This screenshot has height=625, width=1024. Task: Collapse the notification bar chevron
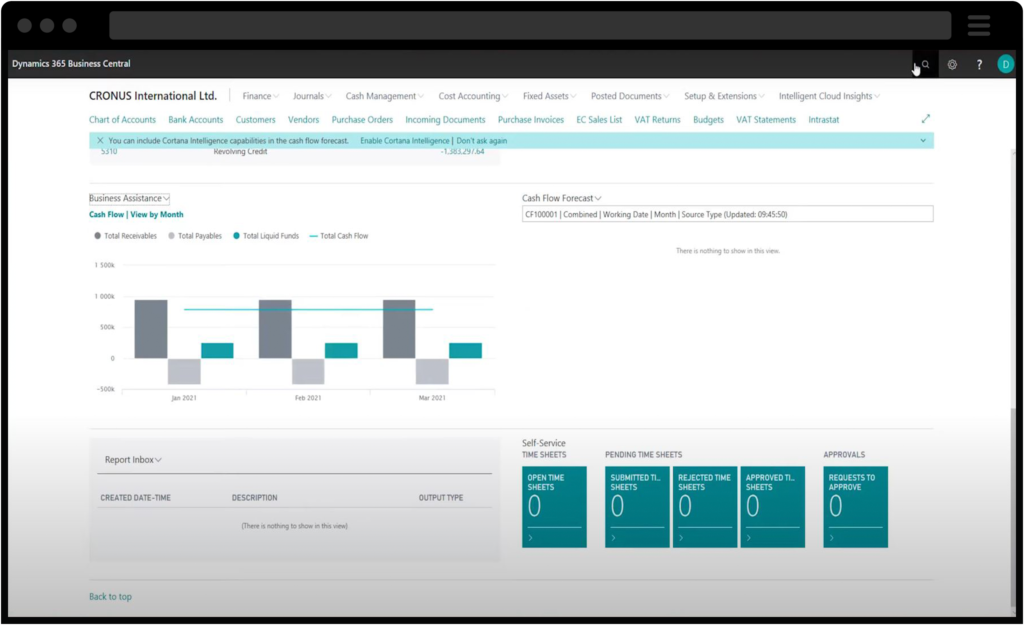pos(923,140)
